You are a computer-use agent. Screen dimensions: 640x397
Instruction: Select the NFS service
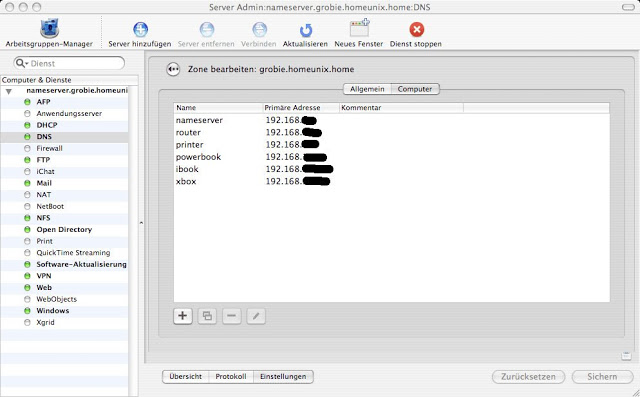64,218
